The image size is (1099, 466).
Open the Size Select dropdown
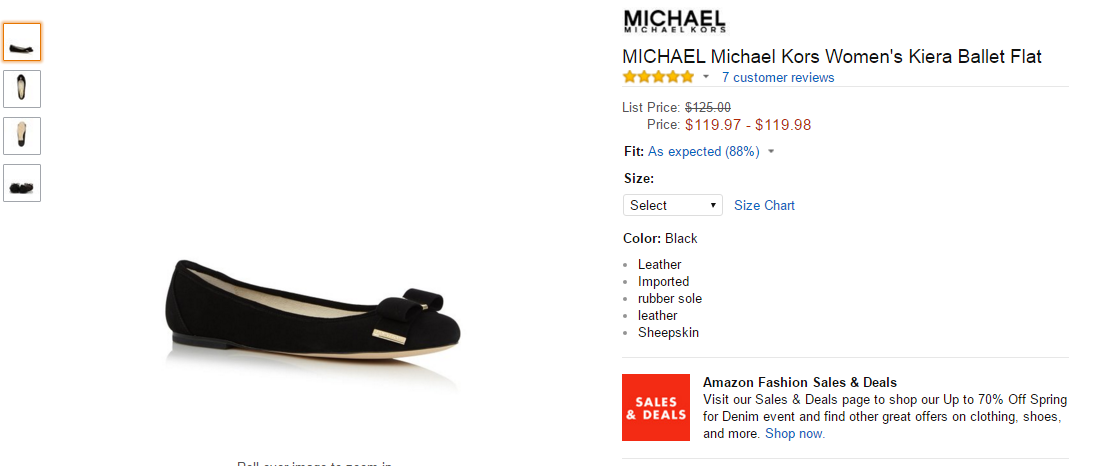[x=673, y=205]
